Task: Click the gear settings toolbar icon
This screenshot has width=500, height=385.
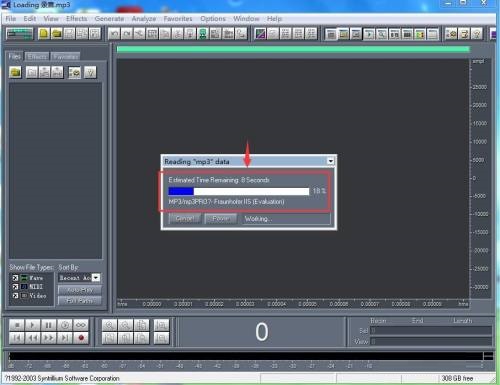Action: tap(452, 34)
